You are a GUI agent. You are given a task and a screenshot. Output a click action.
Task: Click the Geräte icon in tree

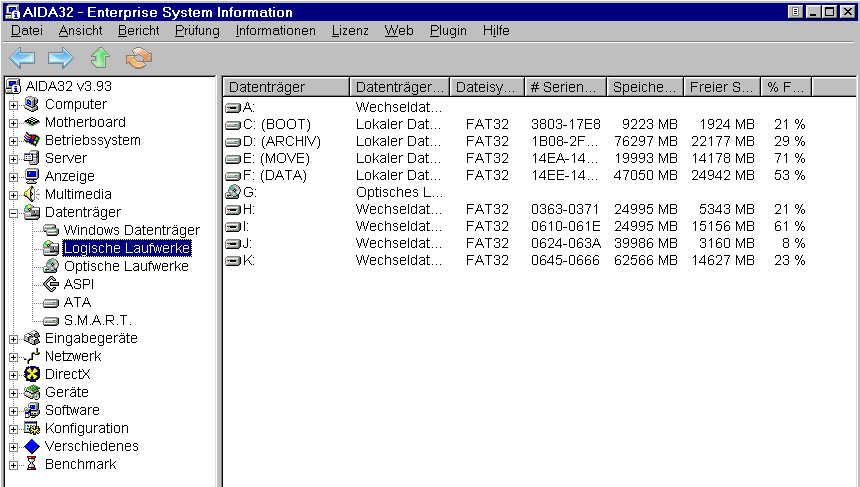coord(32,392)
